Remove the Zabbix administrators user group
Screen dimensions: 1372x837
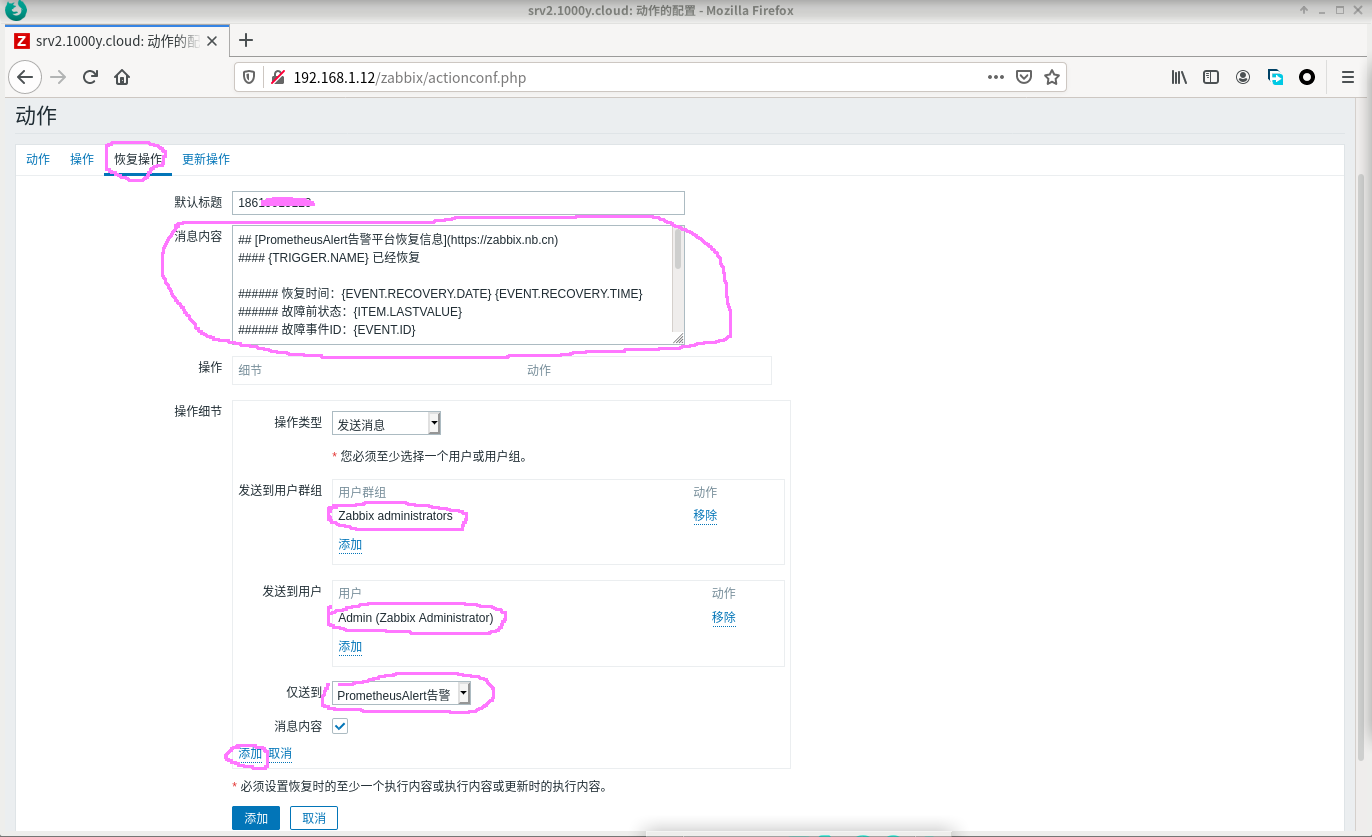point(705,516)
